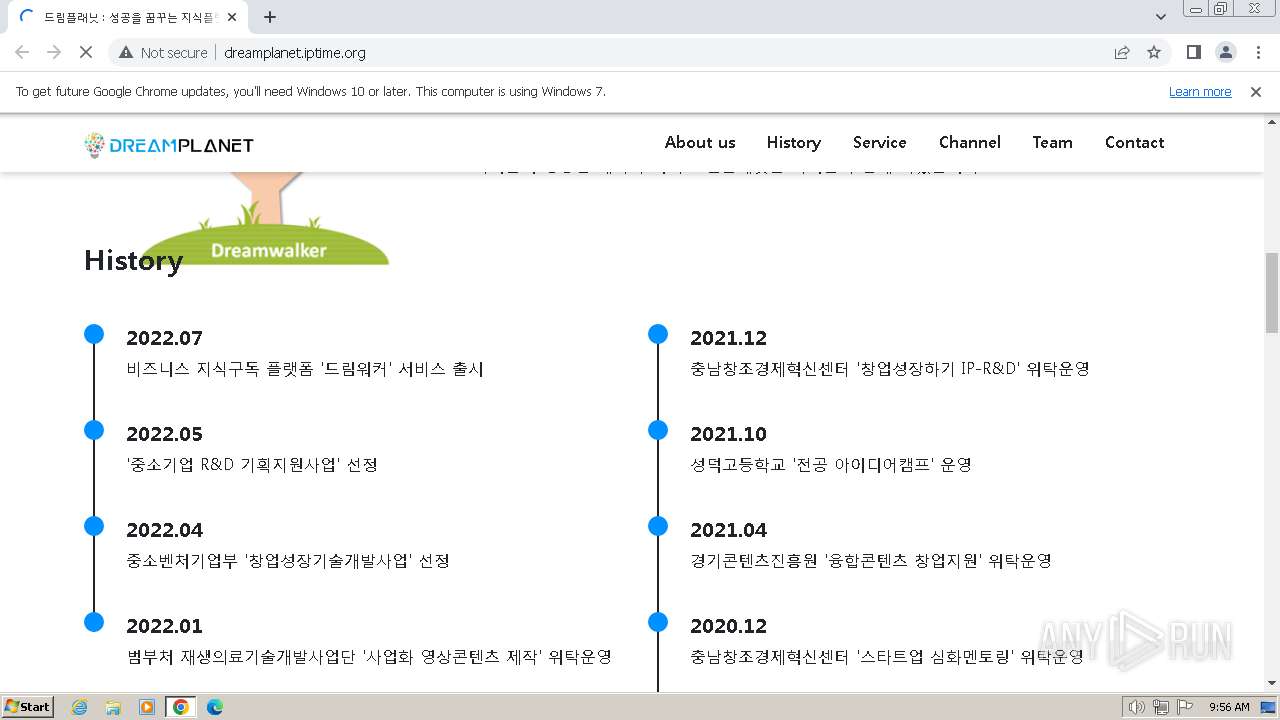Screen dimensions: 1280x720
Task: Click the 2021.12 timeline dot
Action: [x=658, y=334]
